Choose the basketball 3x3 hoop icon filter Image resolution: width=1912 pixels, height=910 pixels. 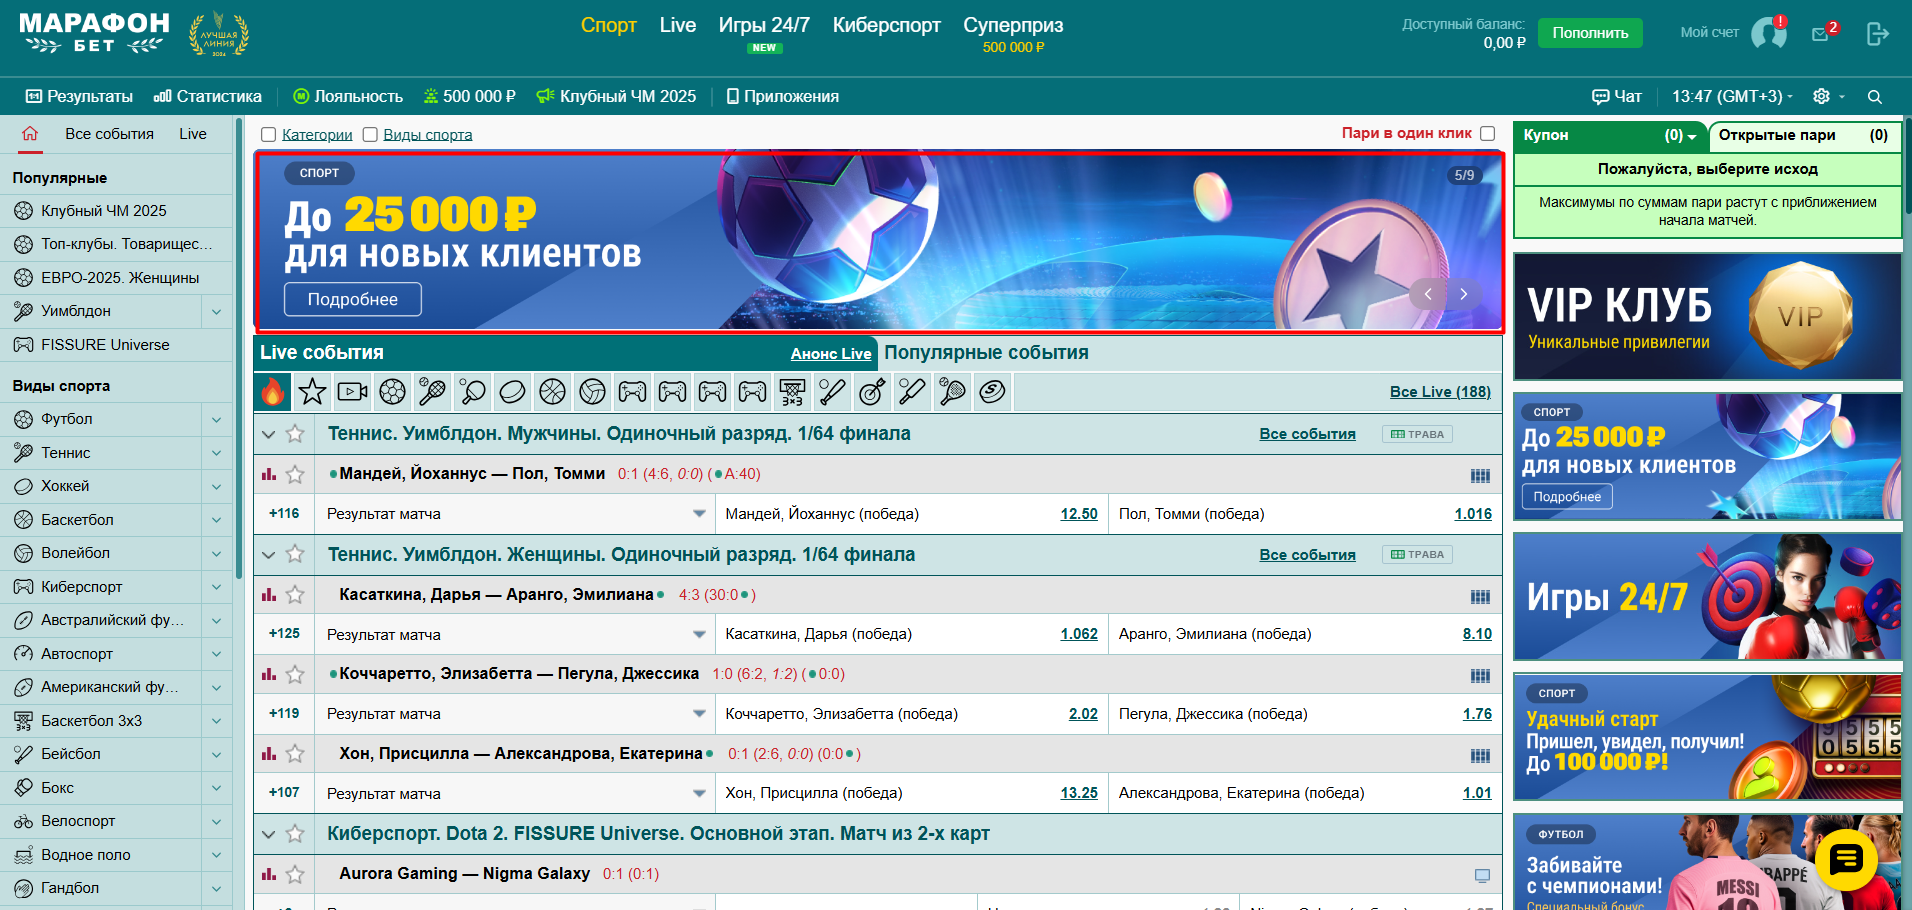[793, 392]
